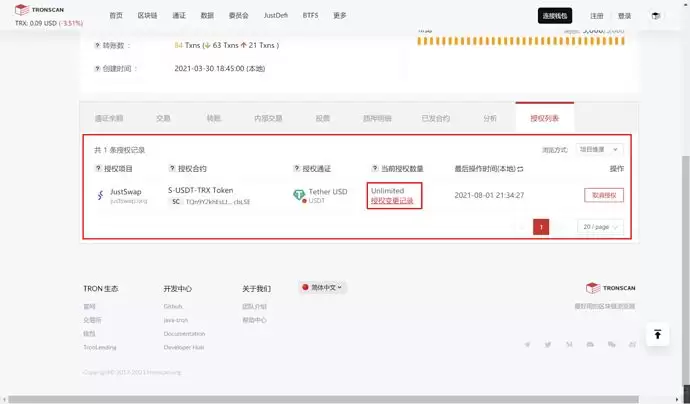Open 团队介绍 link in footer
Screen dimensions: 690x404
tap(254, 306)
